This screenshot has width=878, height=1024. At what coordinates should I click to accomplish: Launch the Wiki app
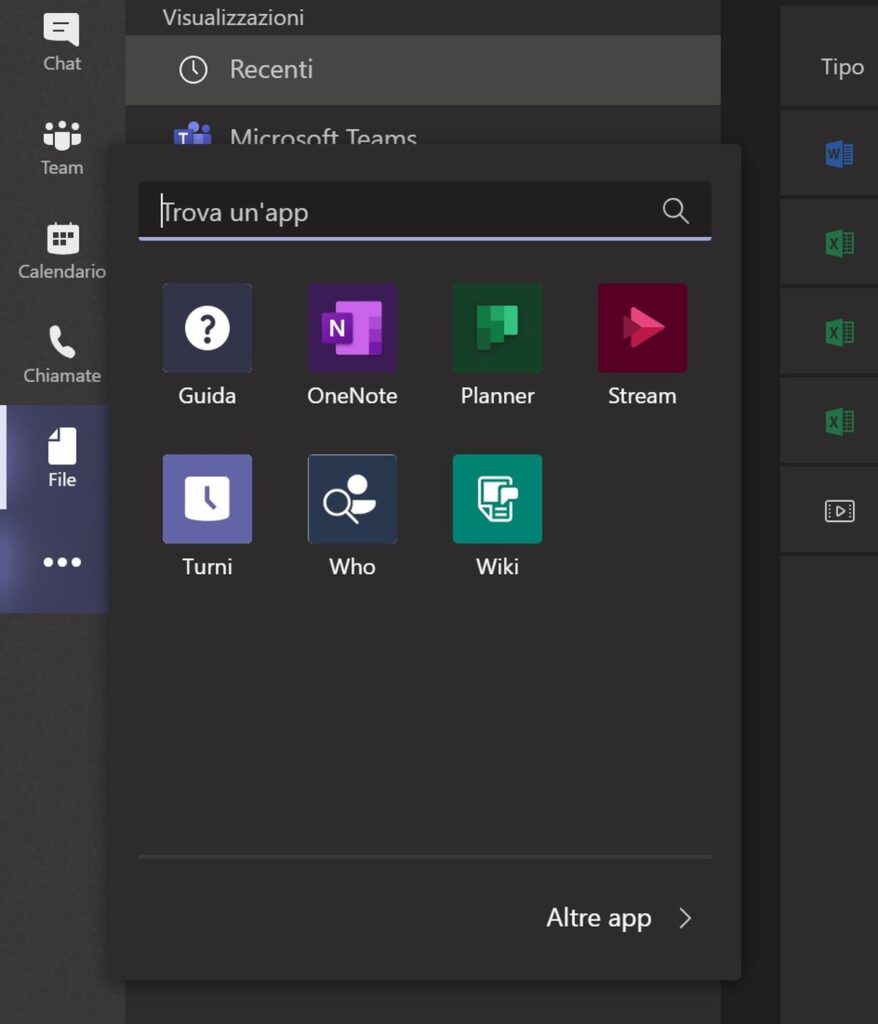497,516
